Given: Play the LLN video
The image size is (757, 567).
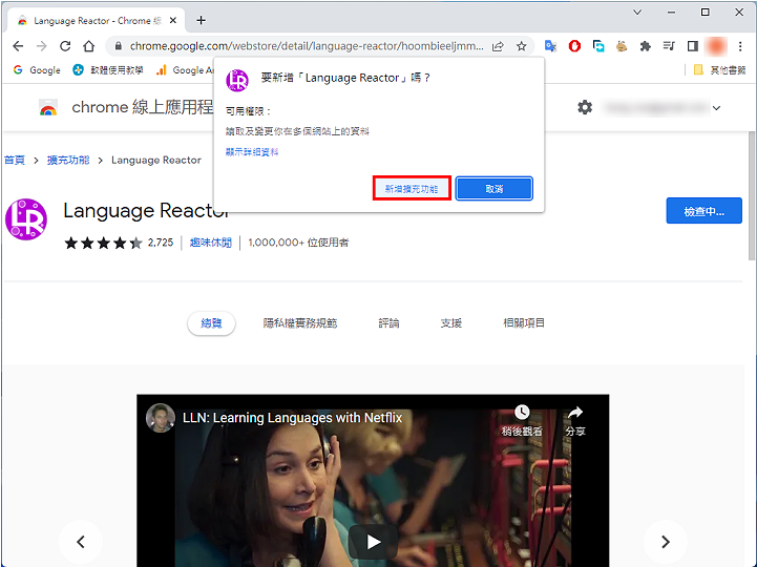Looking at the screenshot, I should tap(373, 542).
